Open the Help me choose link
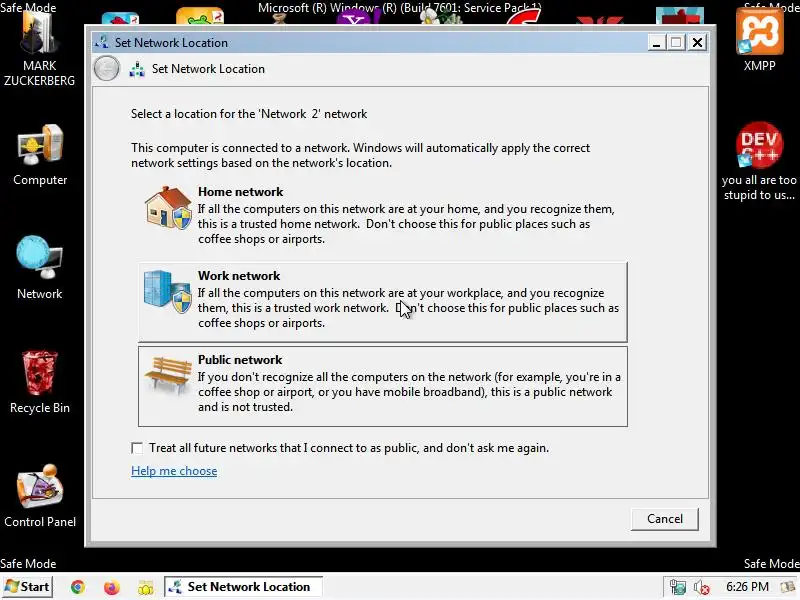The image size is (800, 600). tap(174, 471)
